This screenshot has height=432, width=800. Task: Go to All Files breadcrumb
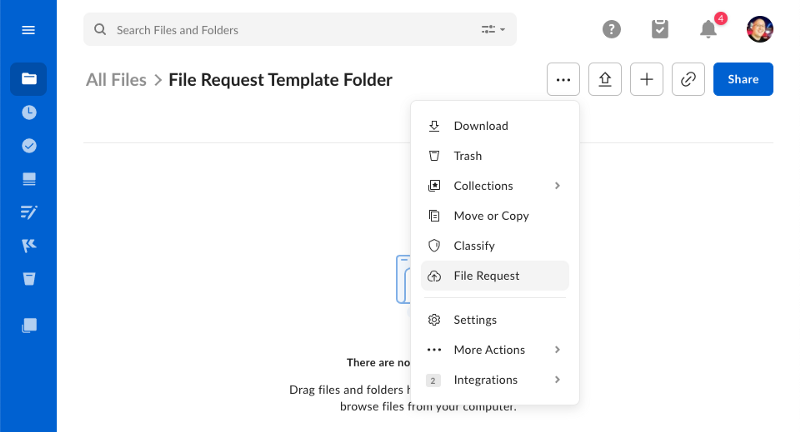click(116, 80)
